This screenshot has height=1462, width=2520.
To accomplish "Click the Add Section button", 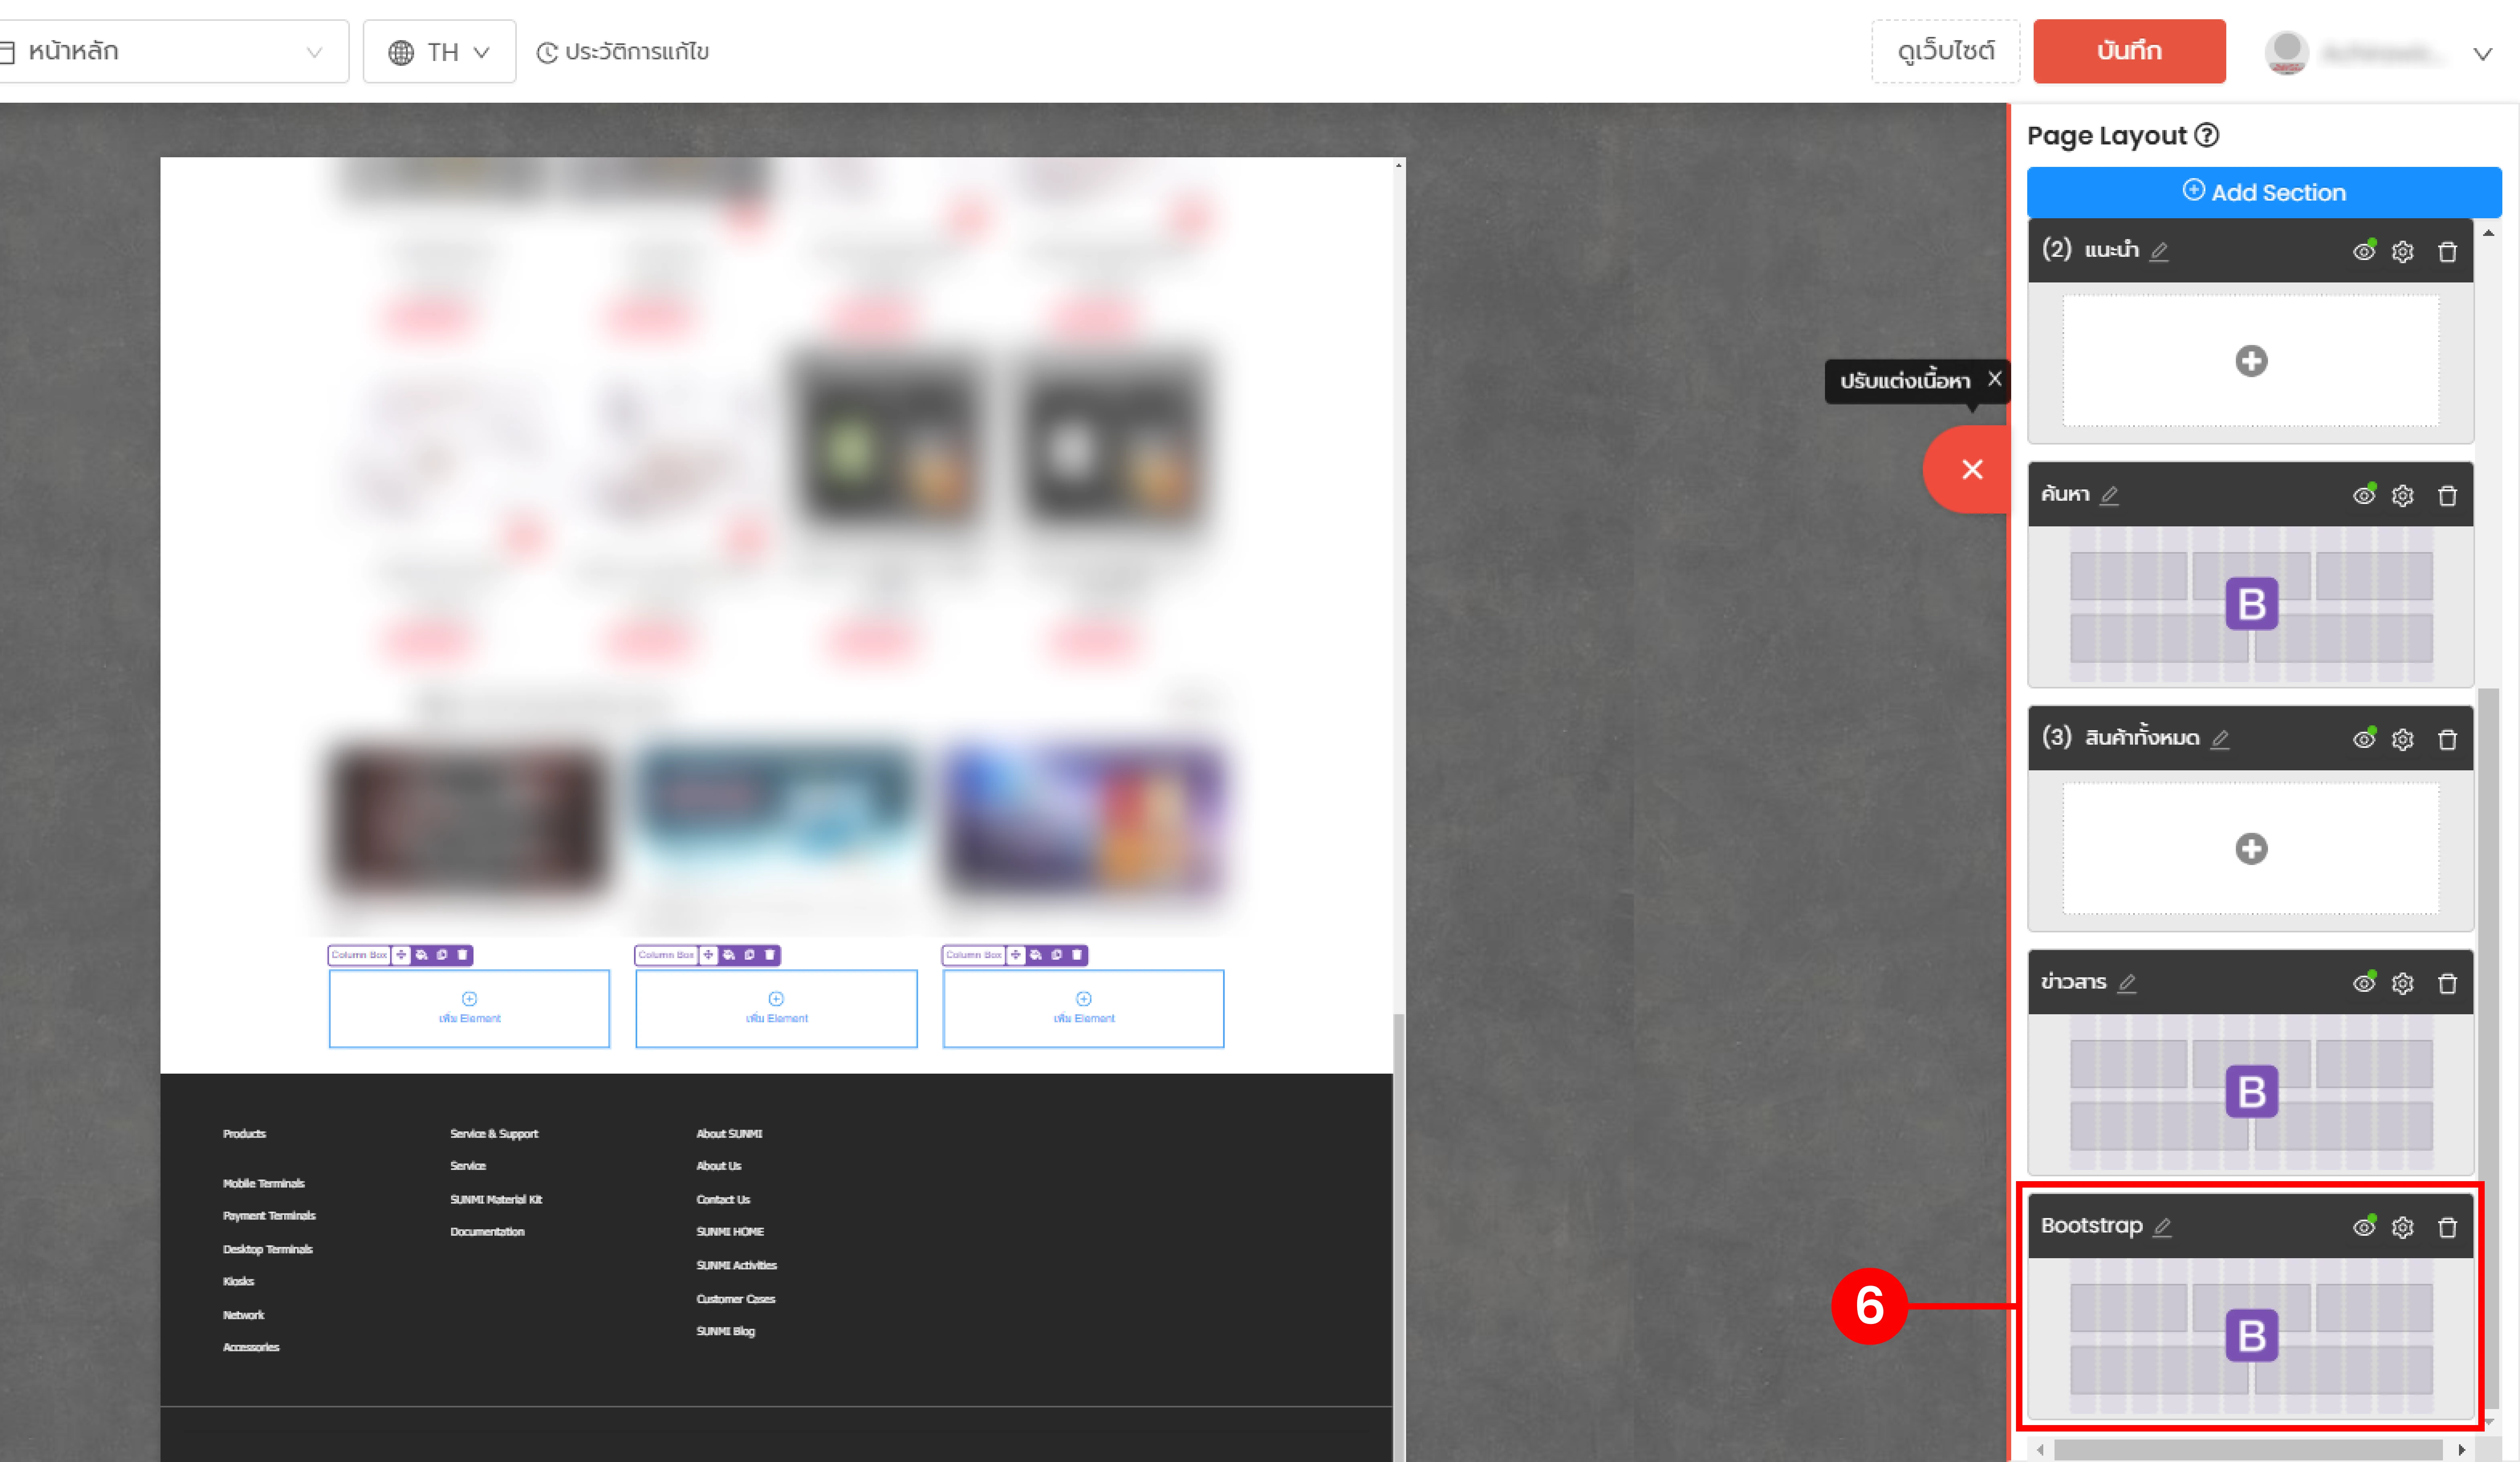I will click(x=2264, y=192).
